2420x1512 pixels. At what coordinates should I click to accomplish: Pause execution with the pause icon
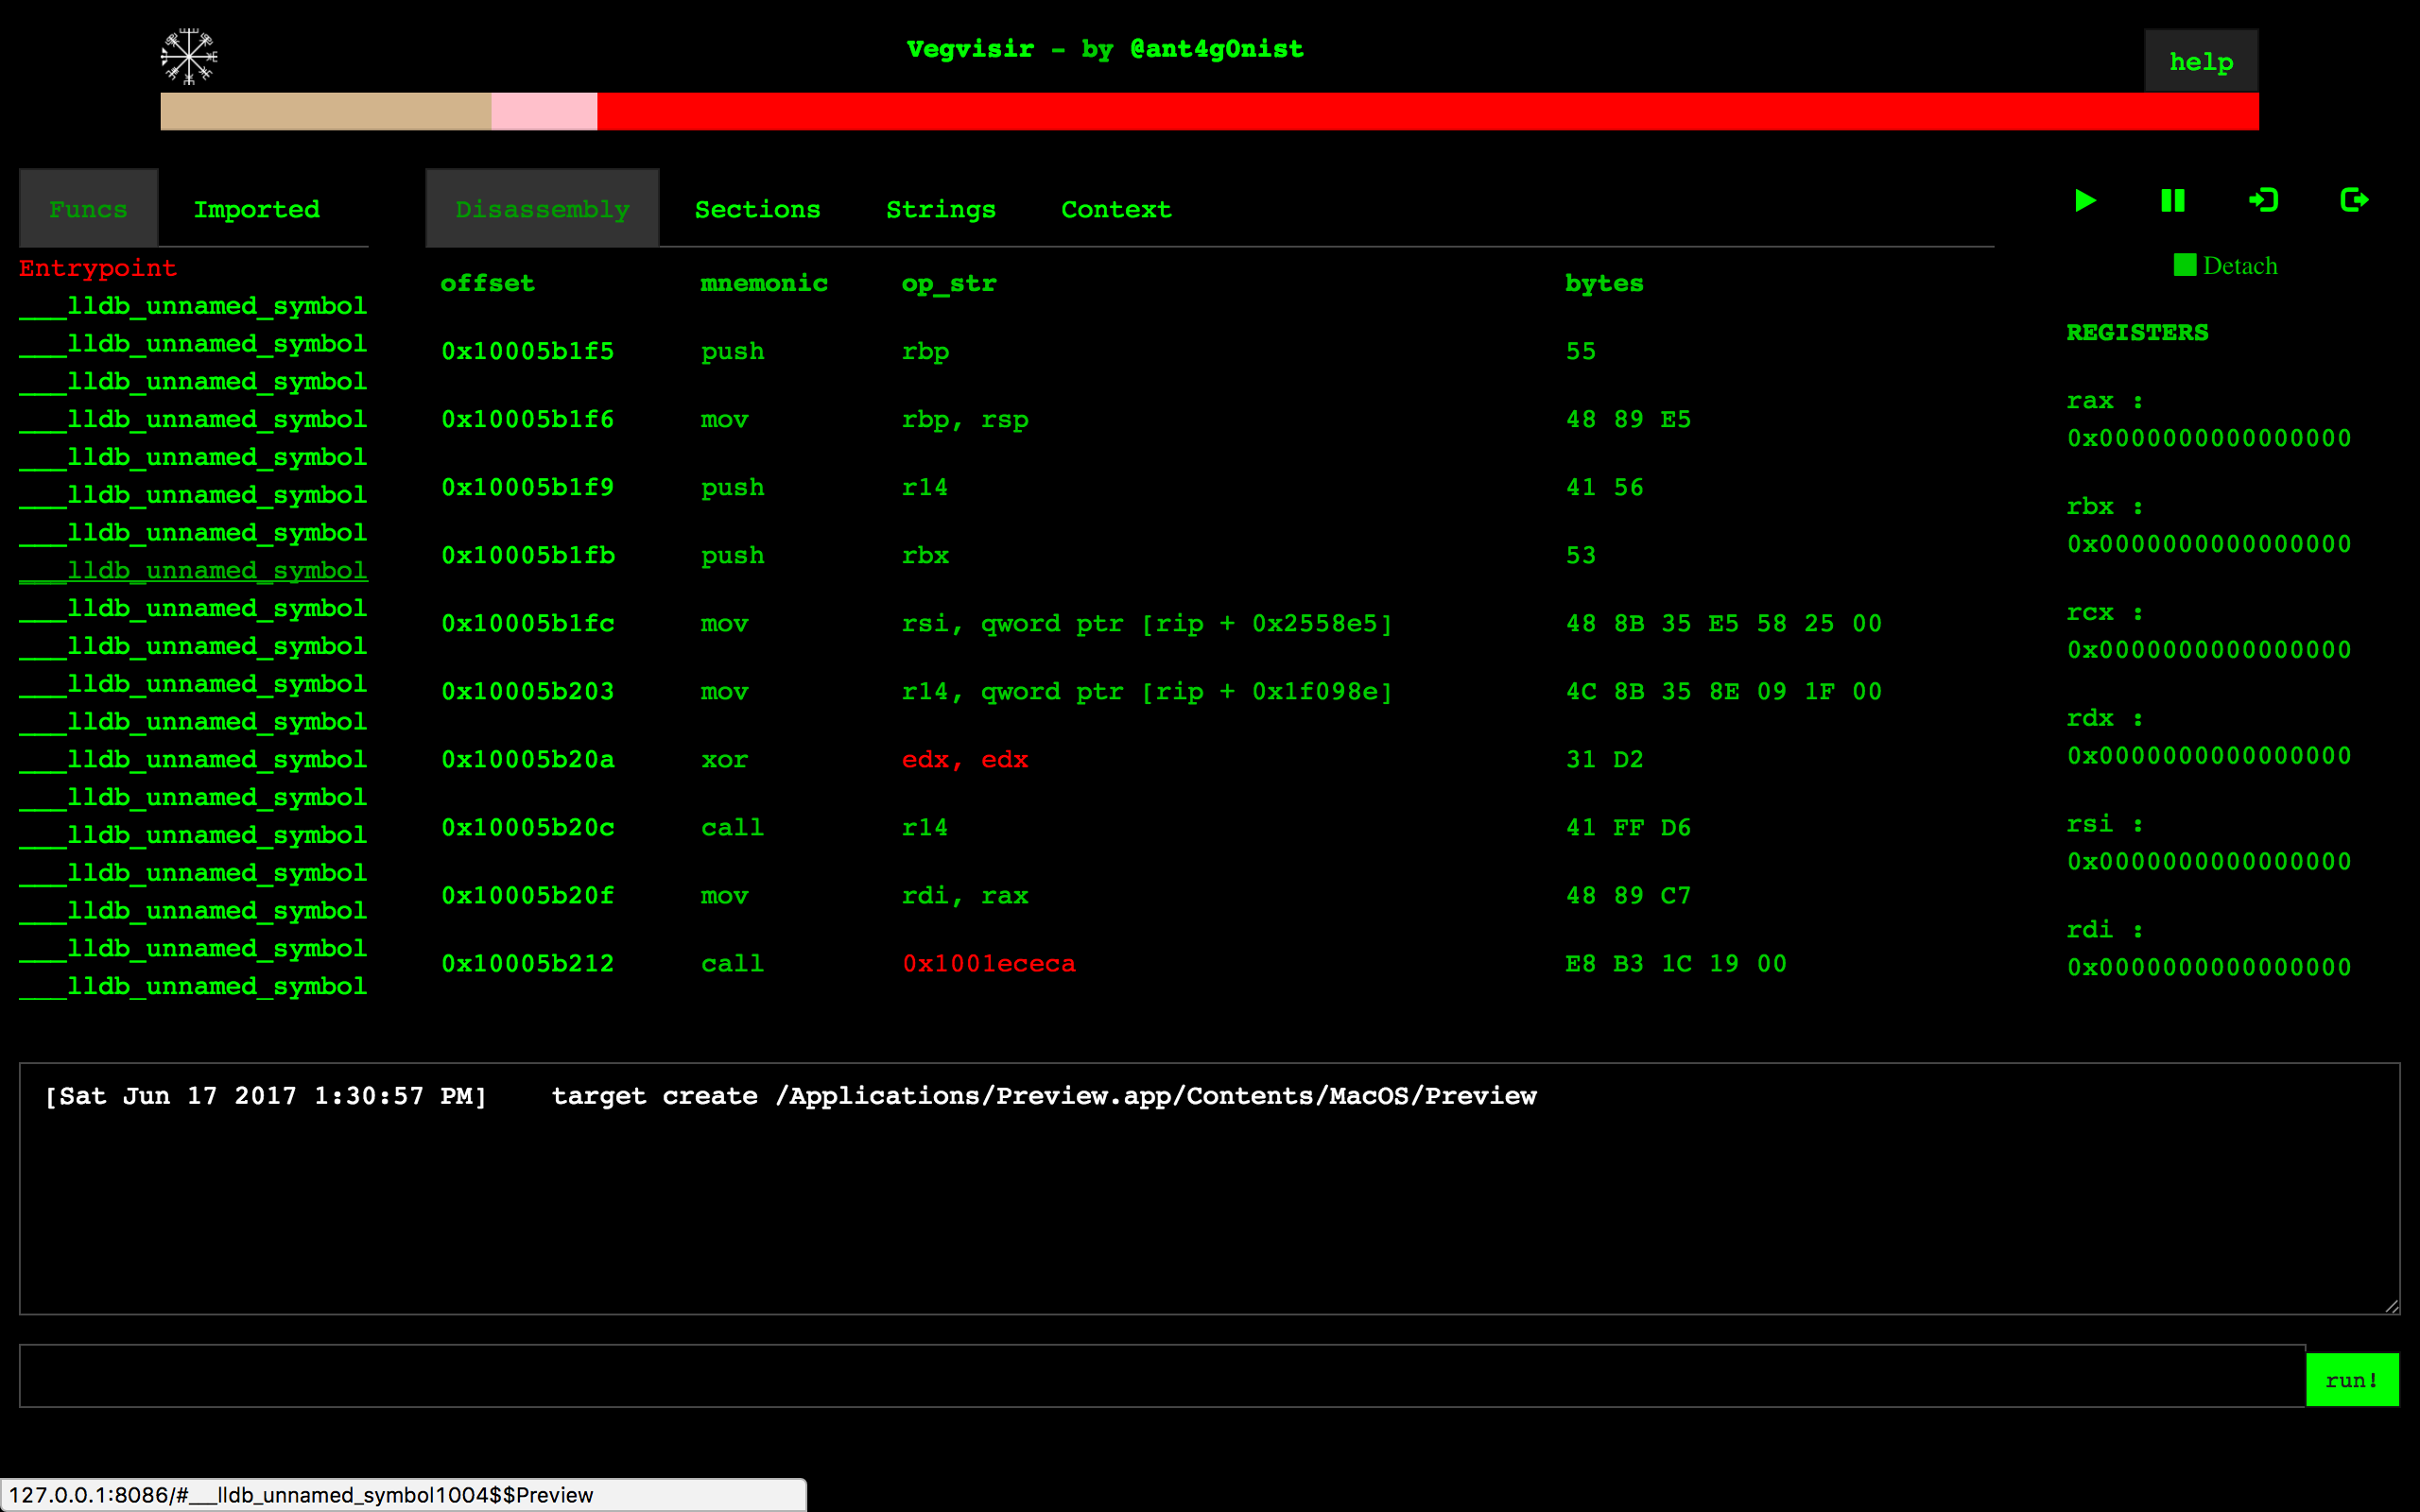coord(2173,201)
